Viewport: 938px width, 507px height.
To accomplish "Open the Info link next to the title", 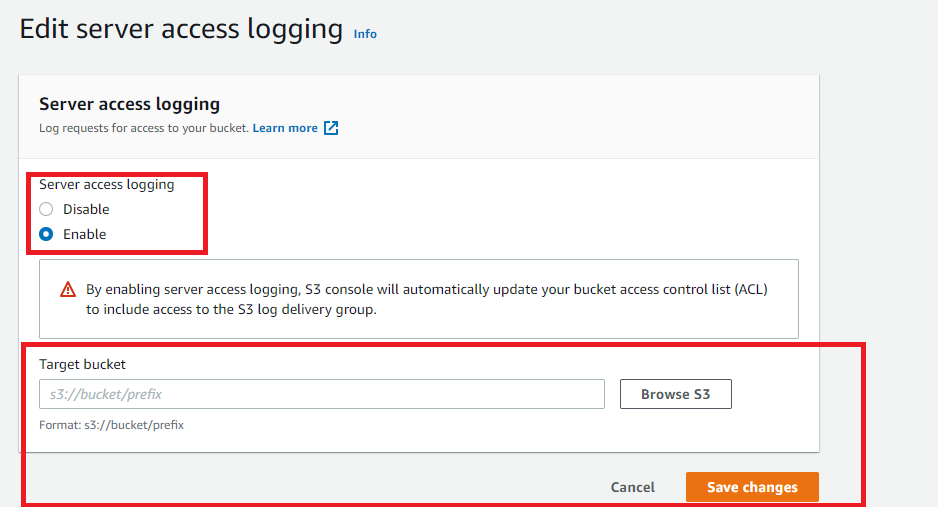I will (365, 34).
